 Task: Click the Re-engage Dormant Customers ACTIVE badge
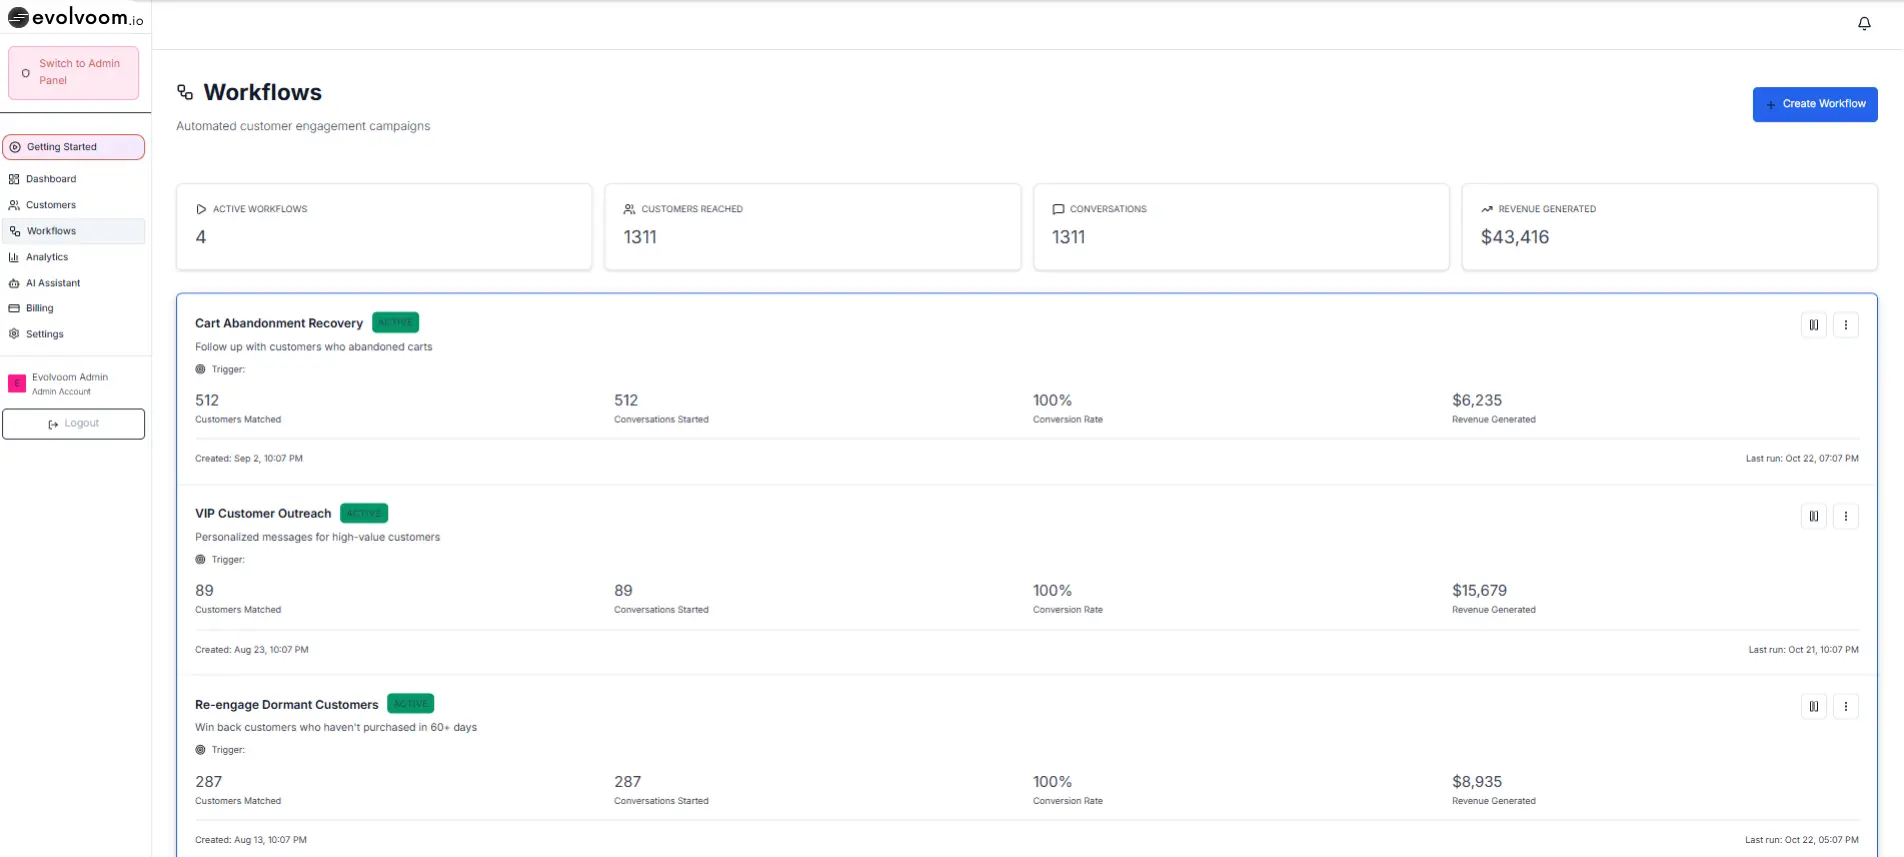[410, 704]
